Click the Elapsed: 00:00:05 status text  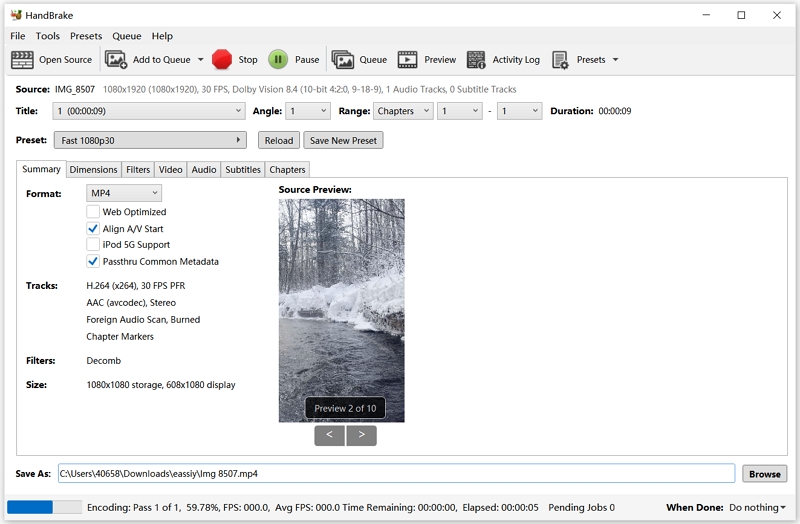501,507
